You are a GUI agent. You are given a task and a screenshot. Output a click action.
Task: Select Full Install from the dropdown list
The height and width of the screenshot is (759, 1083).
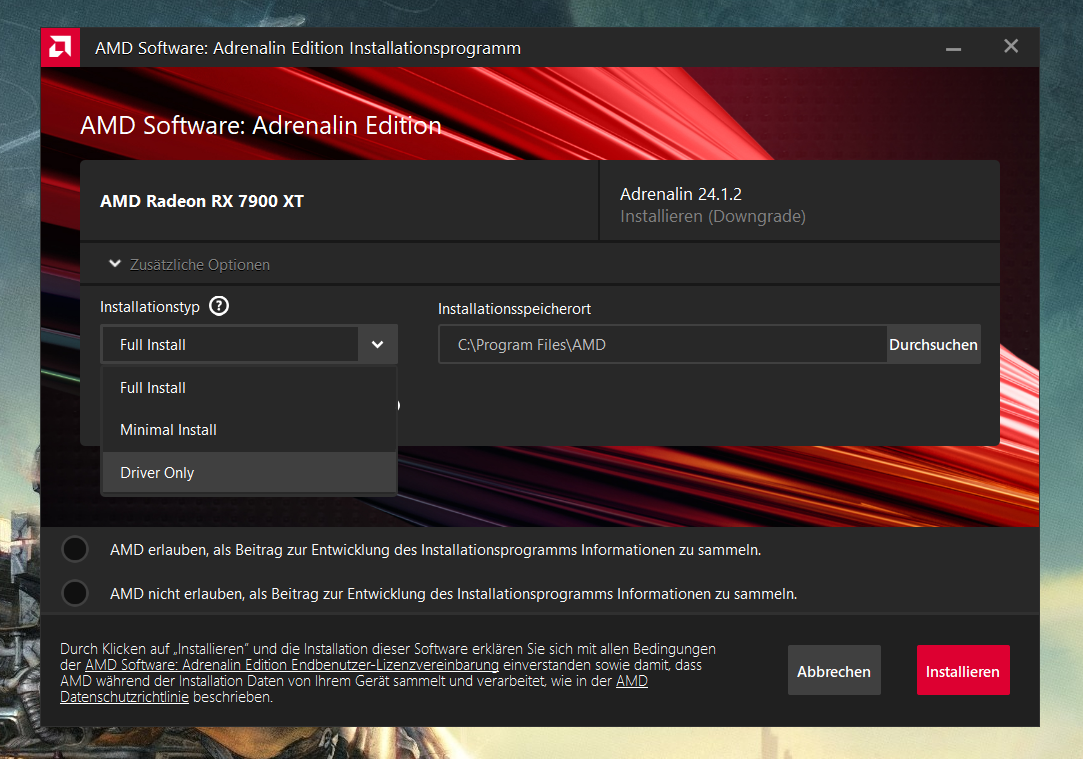tap(152, 387)
